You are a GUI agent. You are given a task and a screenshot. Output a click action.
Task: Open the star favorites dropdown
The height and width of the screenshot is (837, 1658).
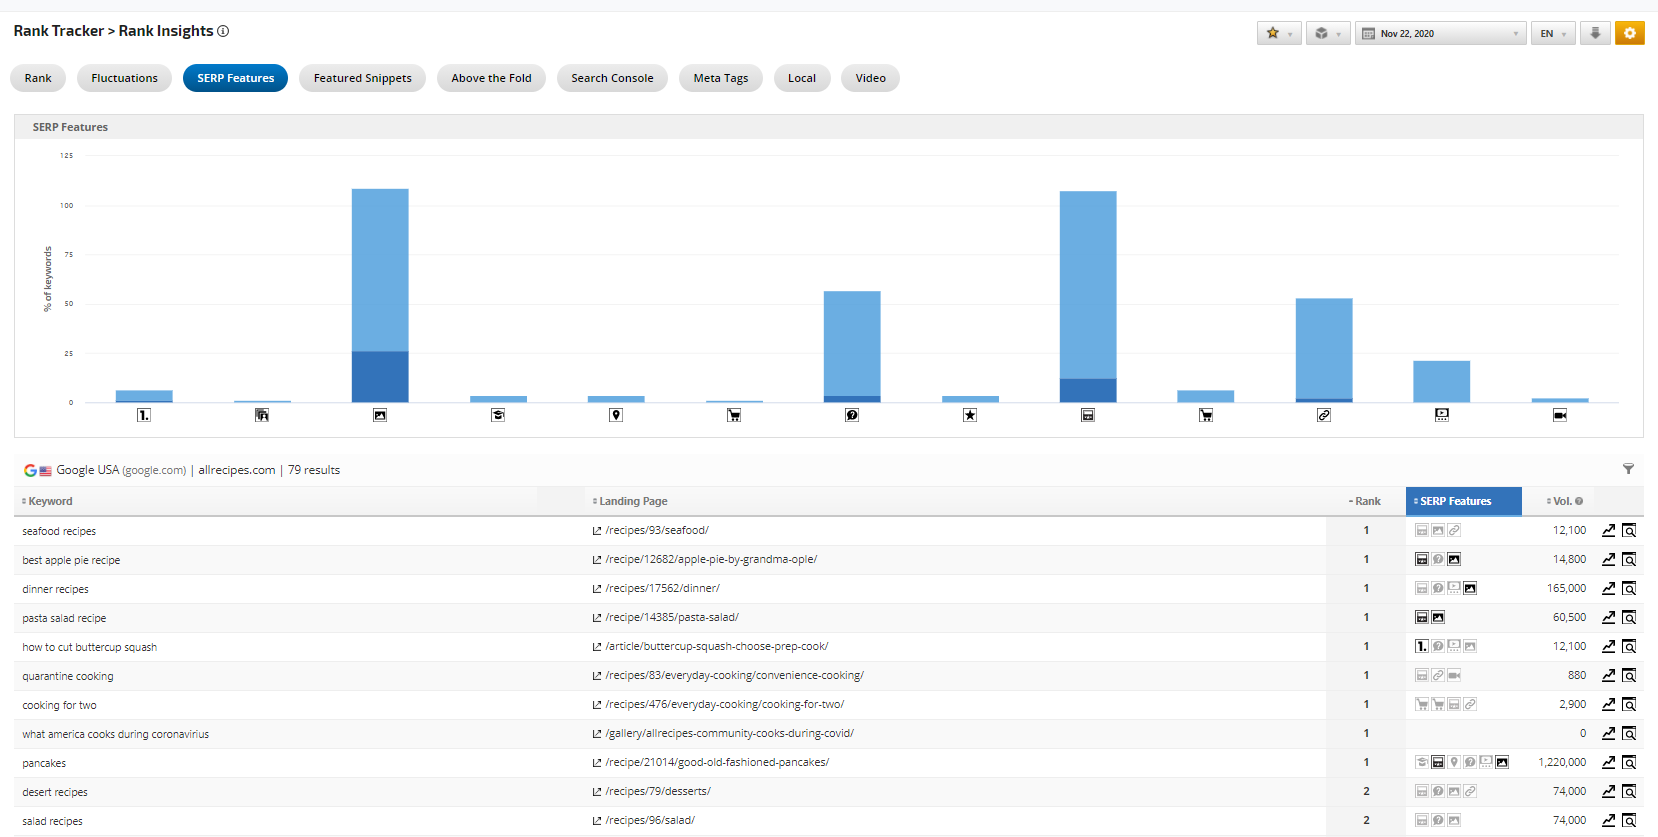1278,33
